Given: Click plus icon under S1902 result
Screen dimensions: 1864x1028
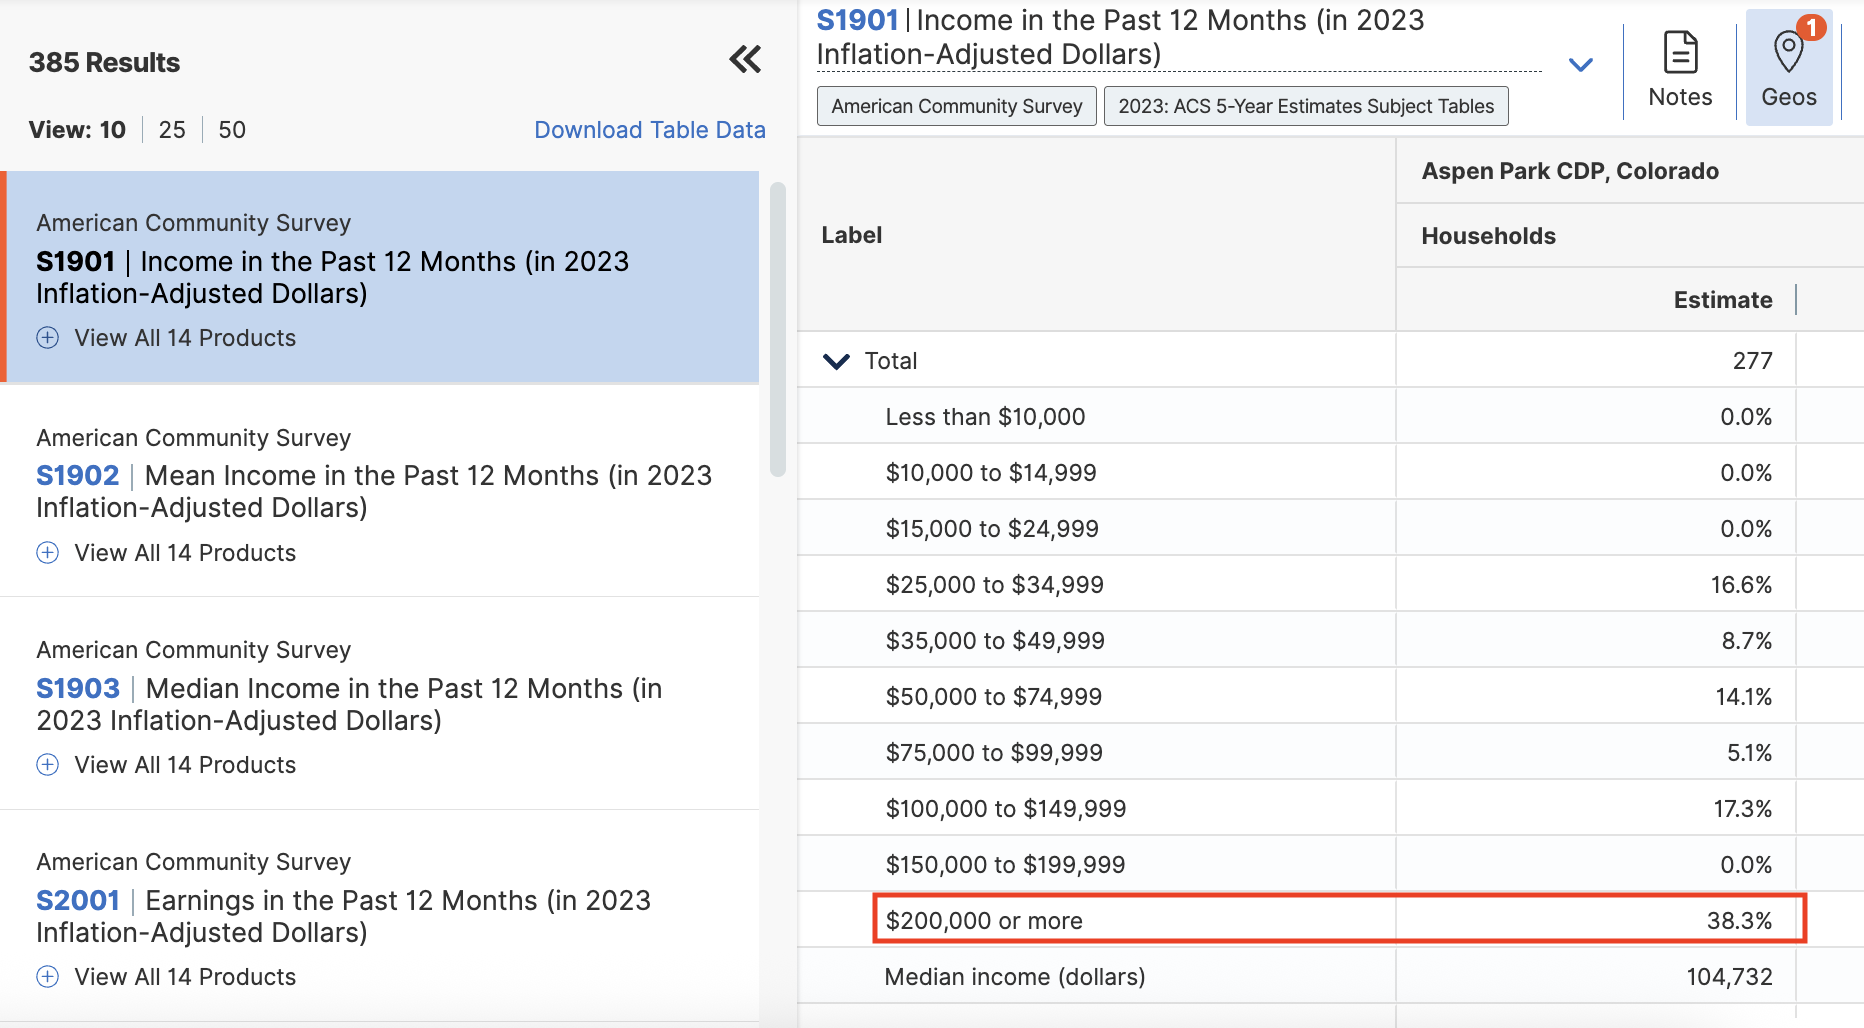Looking at the screenshot, I should (x=48, y=553).
